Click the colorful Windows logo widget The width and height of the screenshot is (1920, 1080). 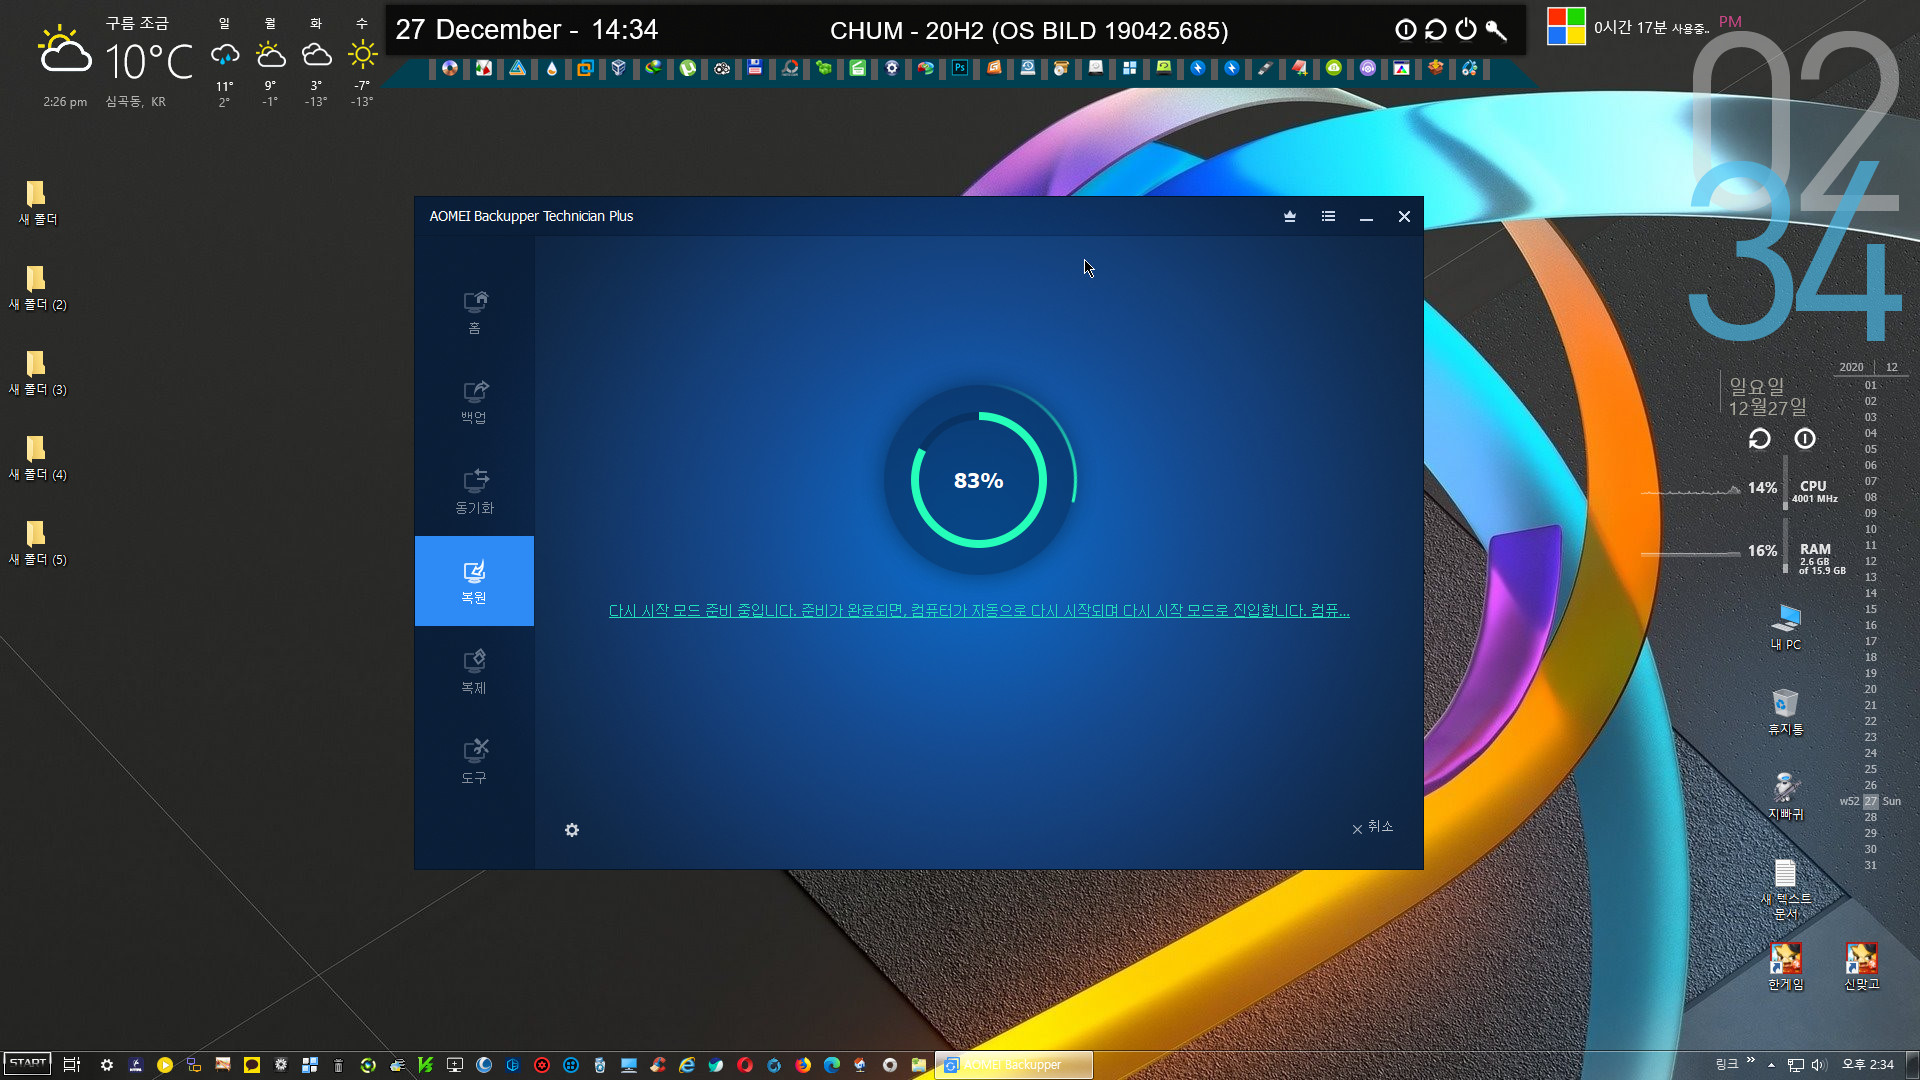click(1566, 27)
